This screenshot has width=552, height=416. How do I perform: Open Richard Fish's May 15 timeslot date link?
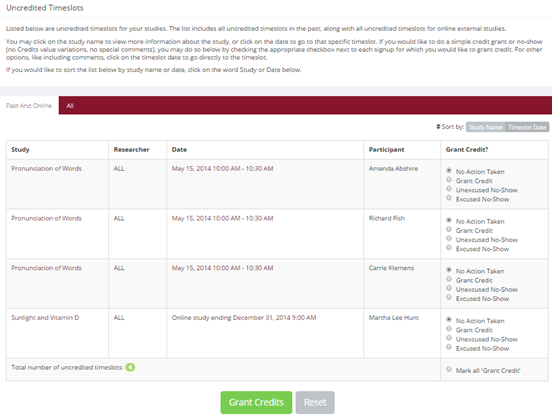(222, 218)
